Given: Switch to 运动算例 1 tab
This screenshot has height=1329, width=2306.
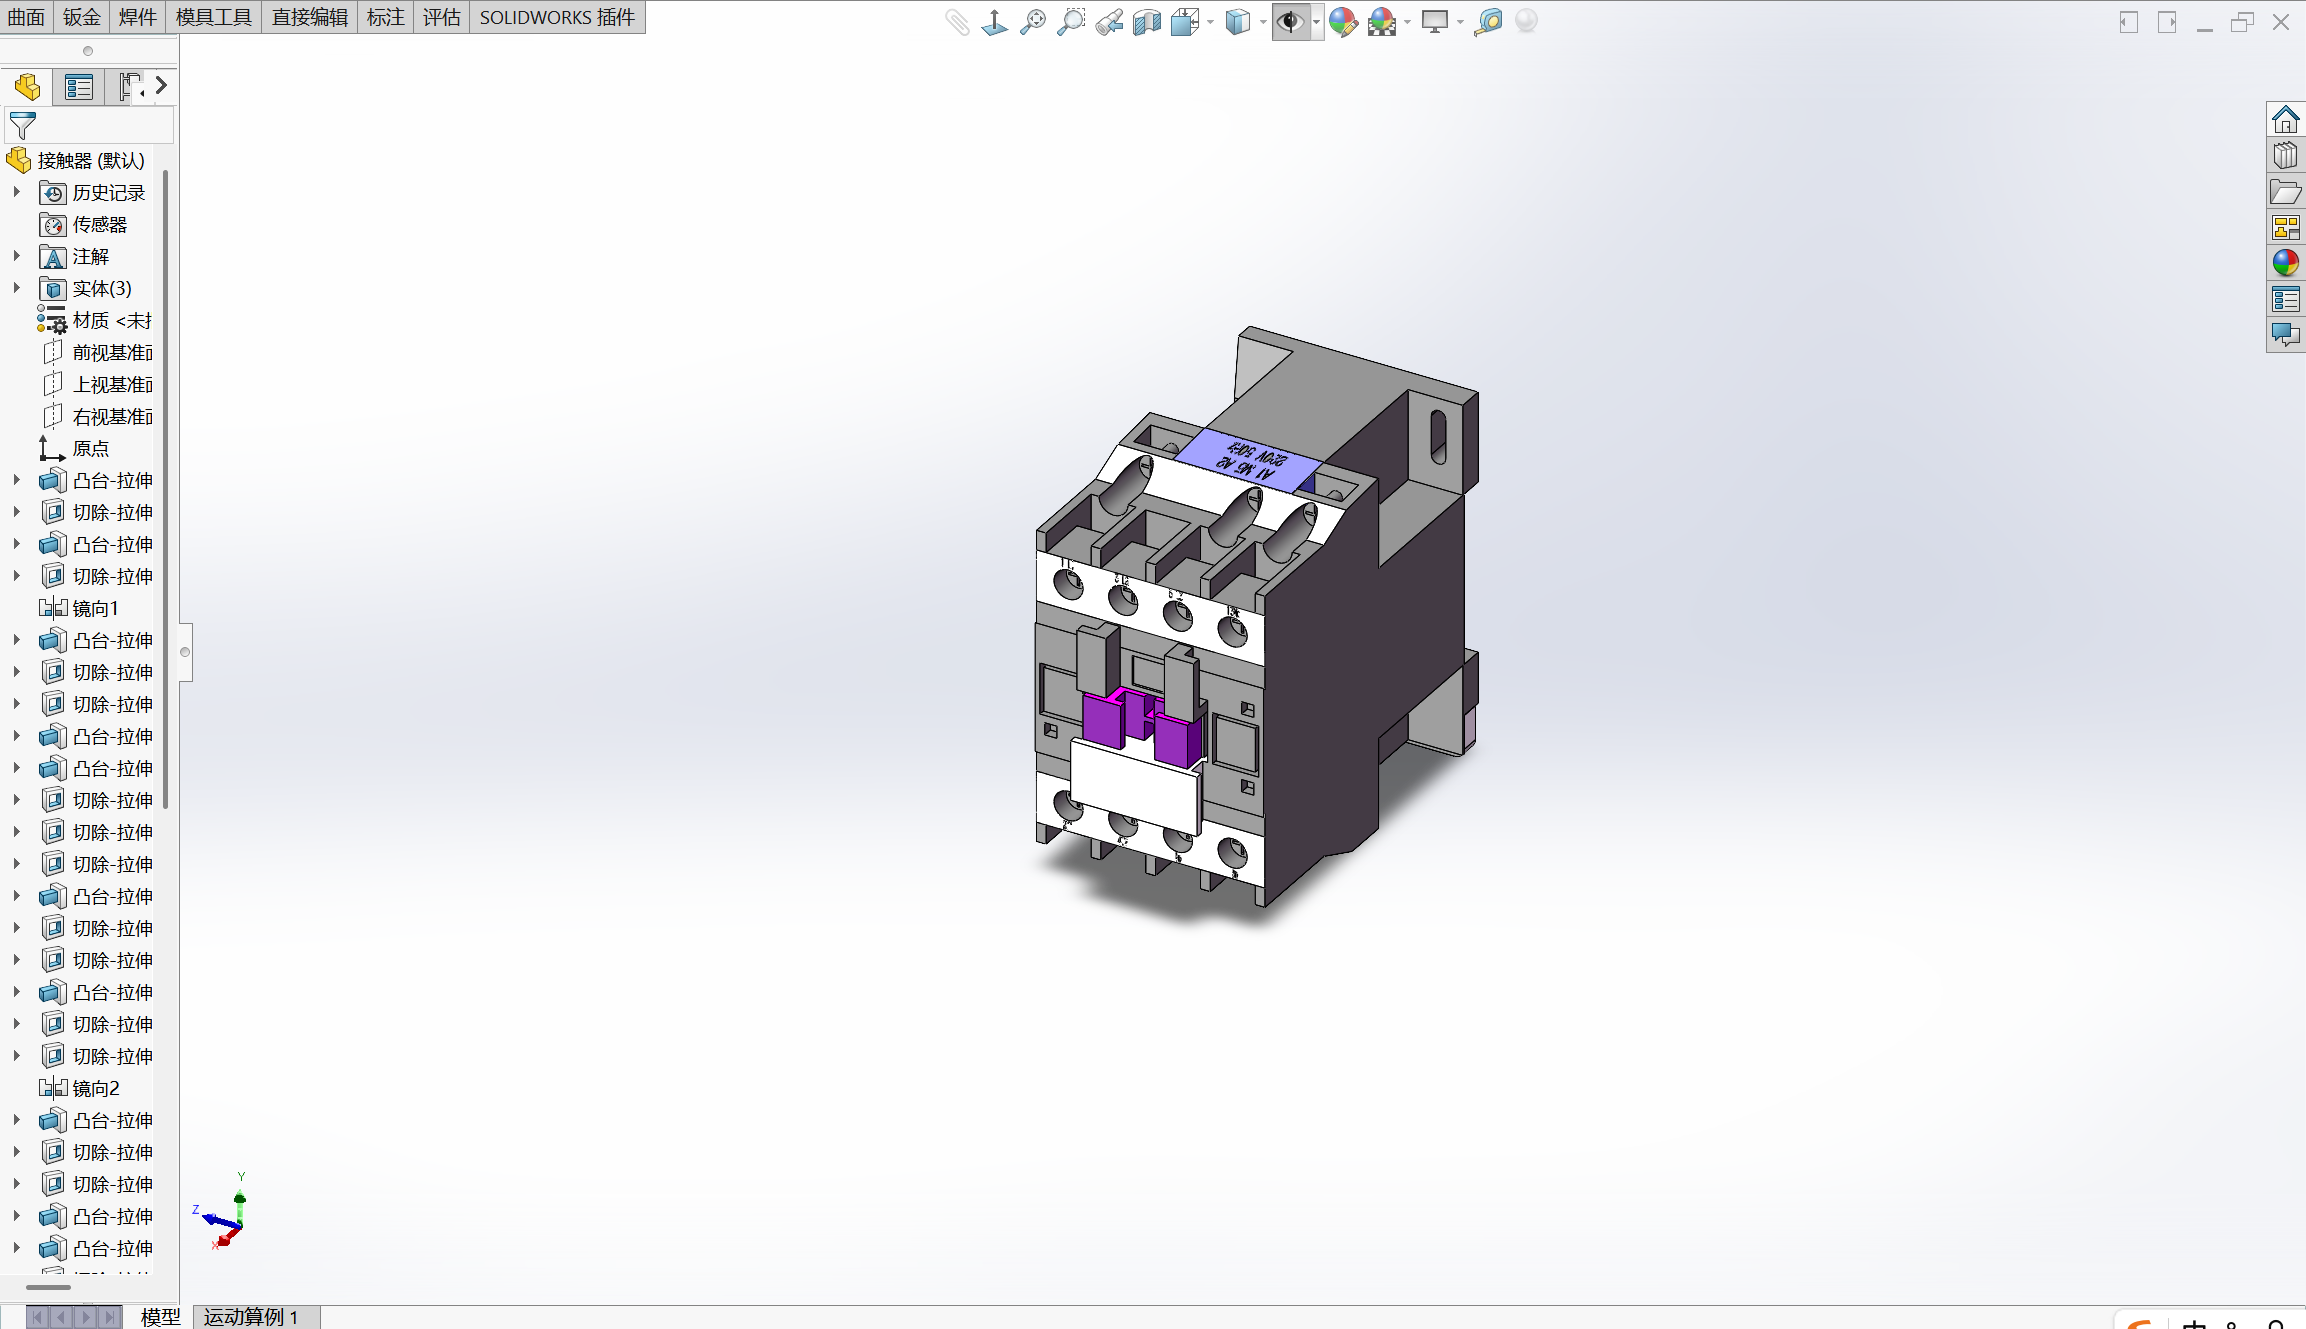Looking at the screenshot, I should (x=252, y=1316).
